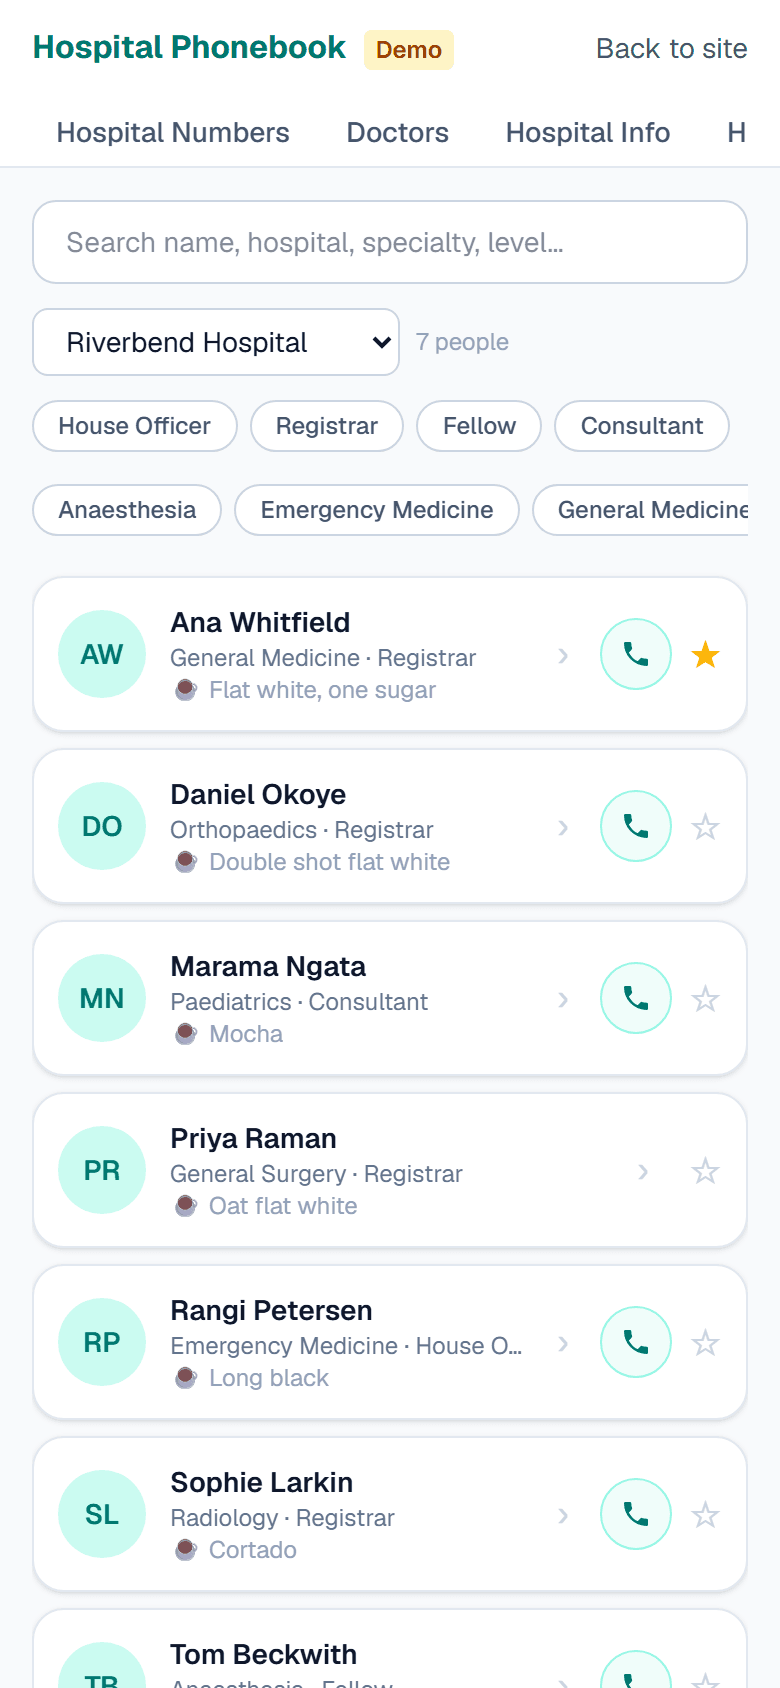Image resolution: width=780 pixels, height=1688 pixels.
Task: Unstar Ana Whitfield from favourites
Action: click(x=706, y=655)
